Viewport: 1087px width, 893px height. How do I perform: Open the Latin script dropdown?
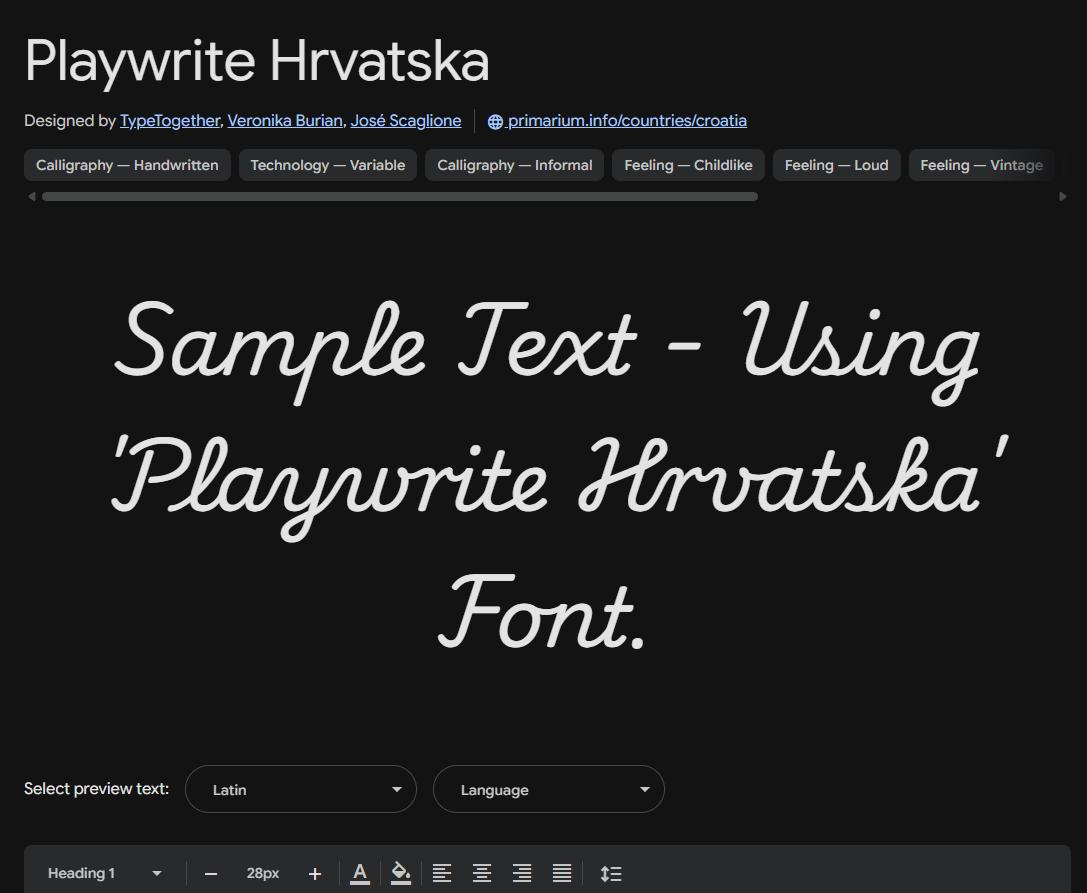301,789
